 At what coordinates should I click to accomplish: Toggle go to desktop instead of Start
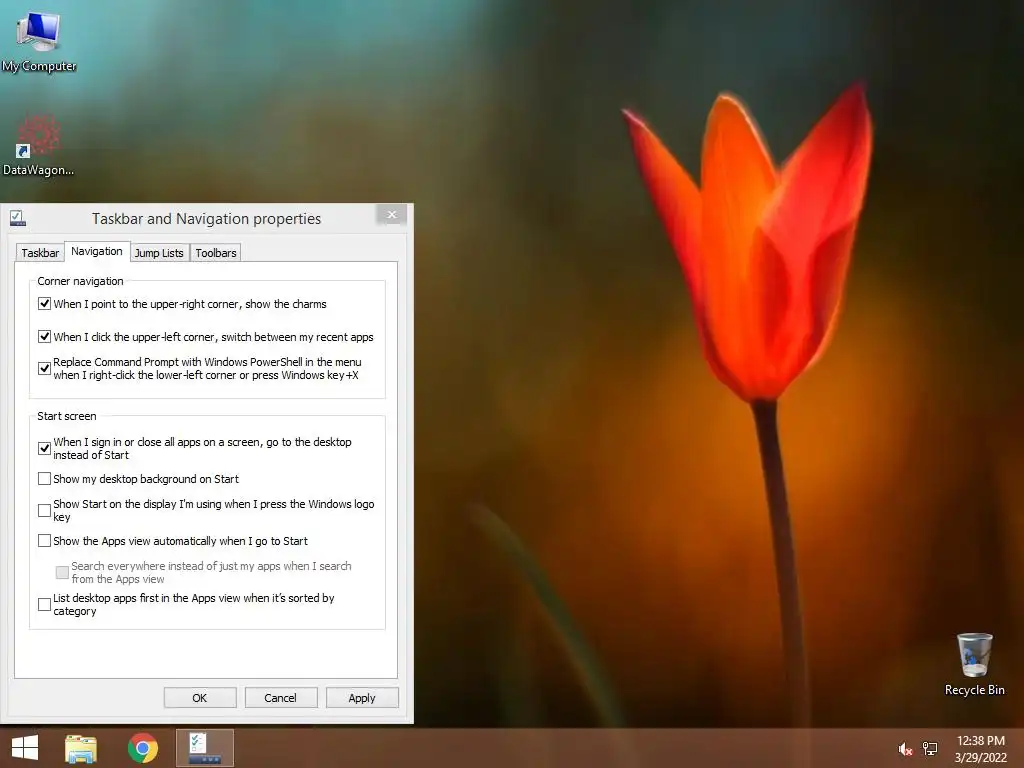tap(44, 449)
